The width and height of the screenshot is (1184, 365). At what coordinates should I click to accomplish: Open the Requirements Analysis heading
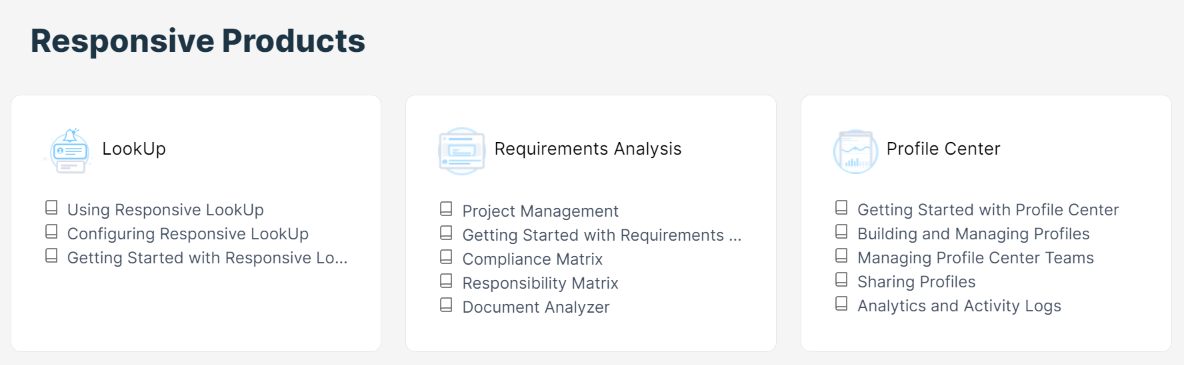pos(587,150)
